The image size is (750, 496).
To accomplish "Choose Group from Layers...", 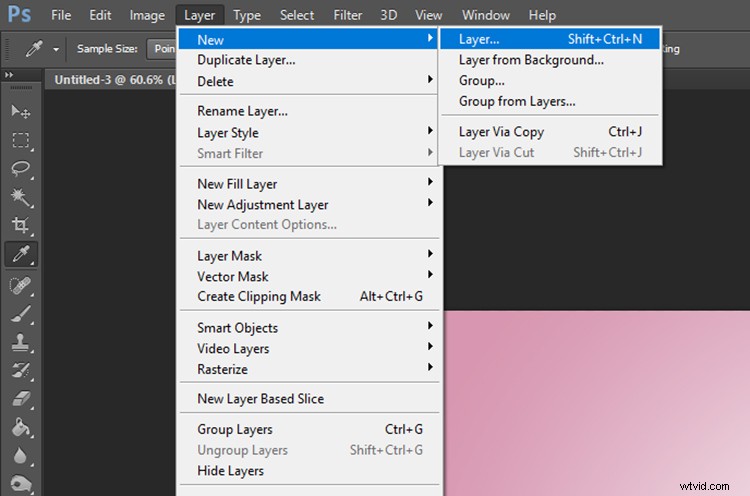I will click(x=550, y=101).
